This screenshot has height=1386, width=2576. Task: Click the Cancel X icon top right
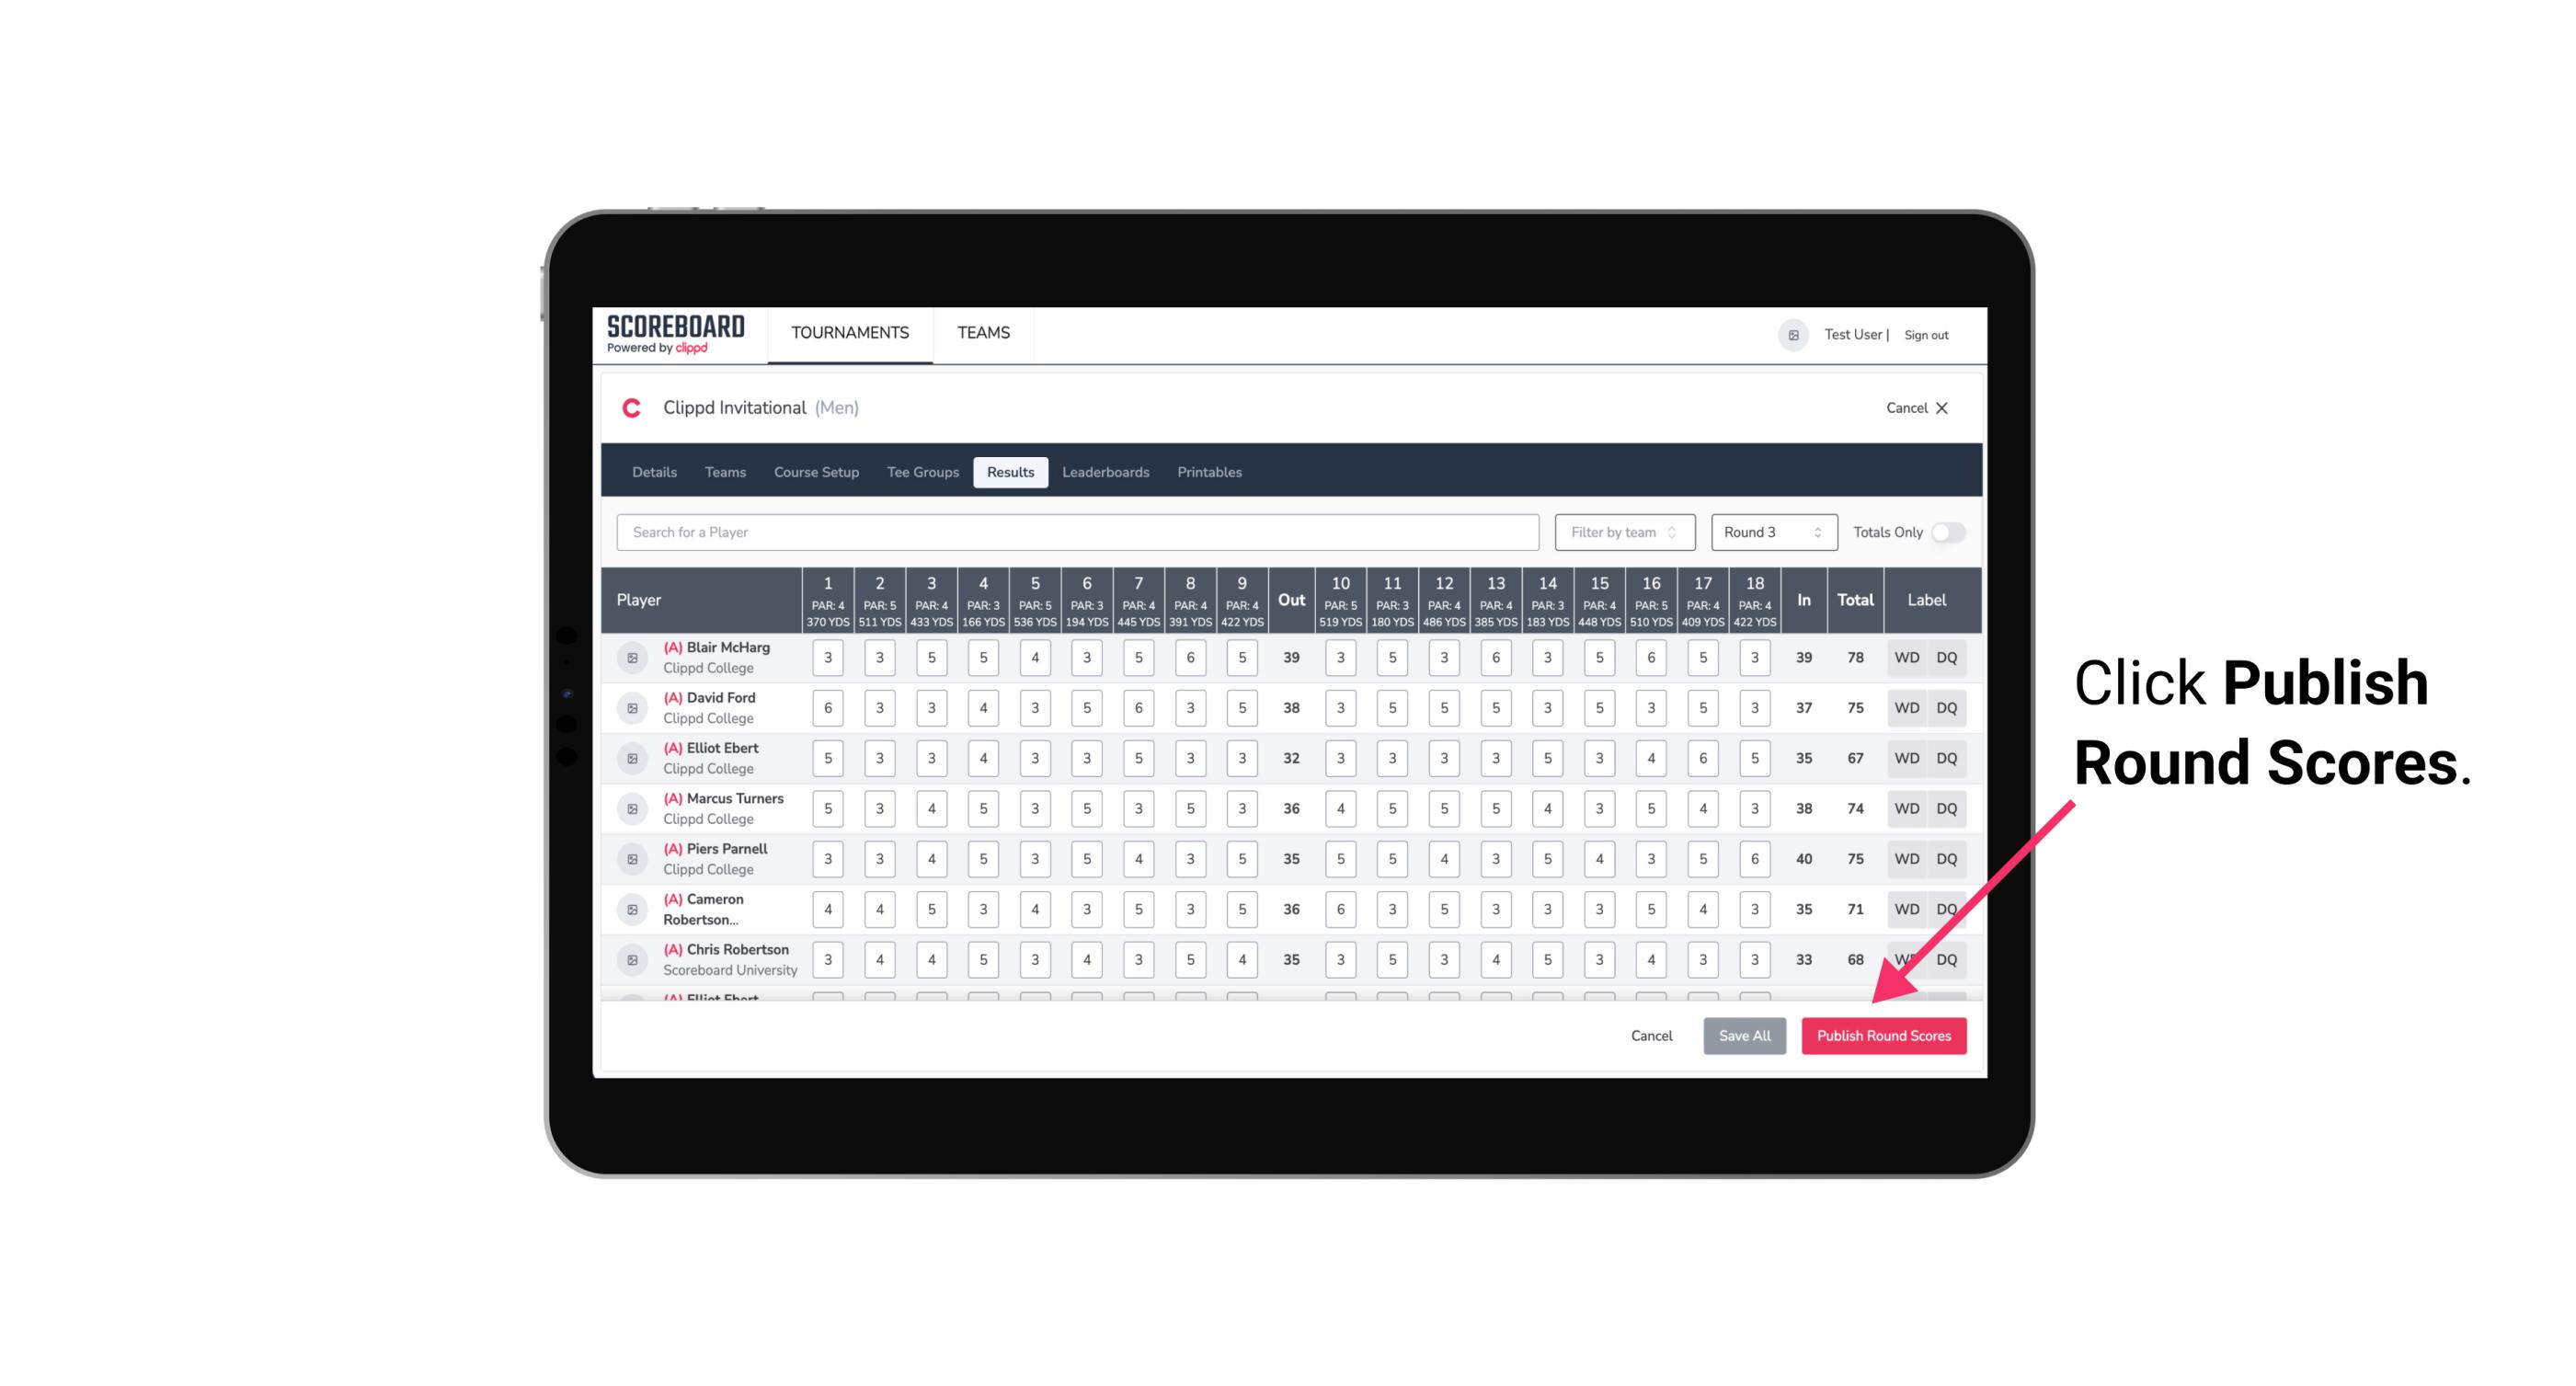click(x=1941, y=408)
